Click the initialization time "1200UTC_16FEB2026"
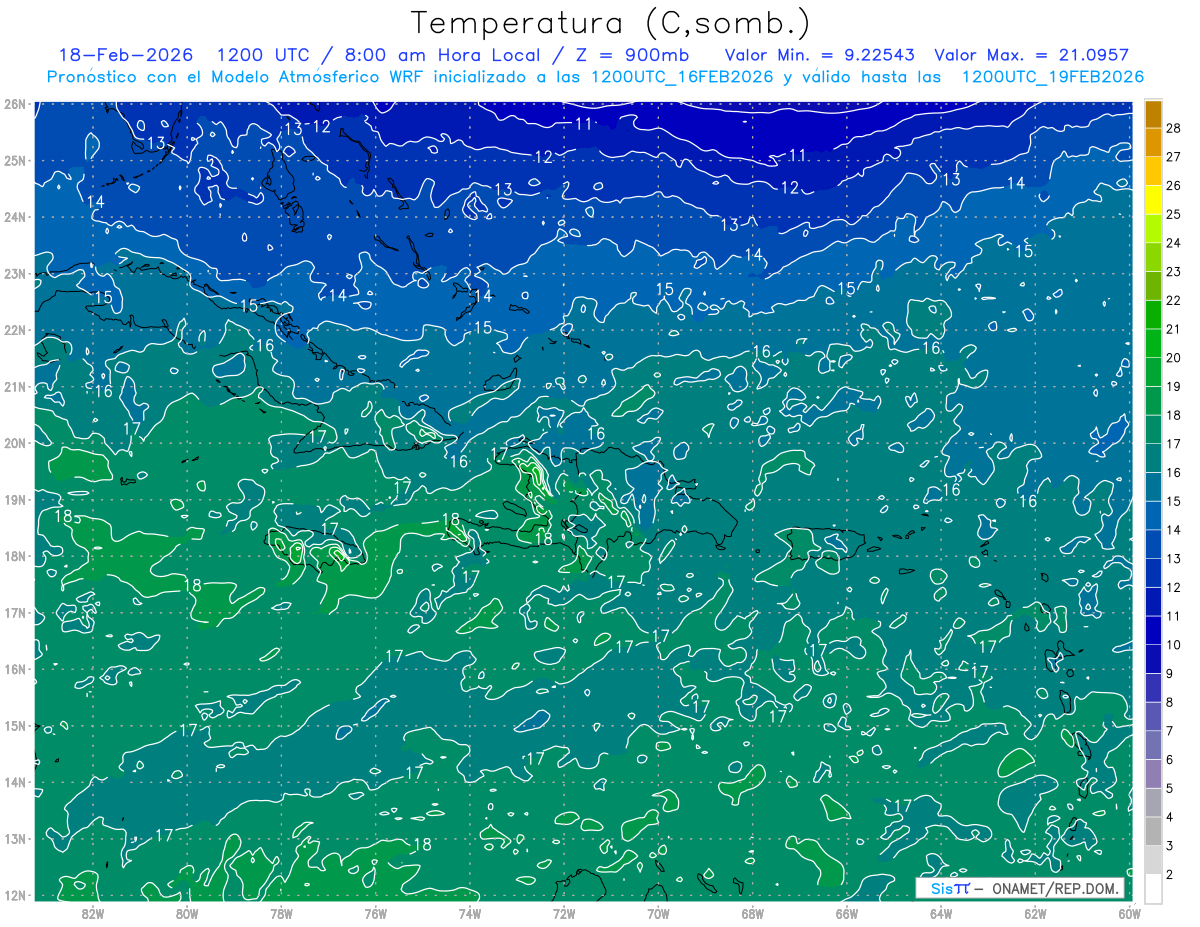1200x927 pixels. click(x=682, y=77)
